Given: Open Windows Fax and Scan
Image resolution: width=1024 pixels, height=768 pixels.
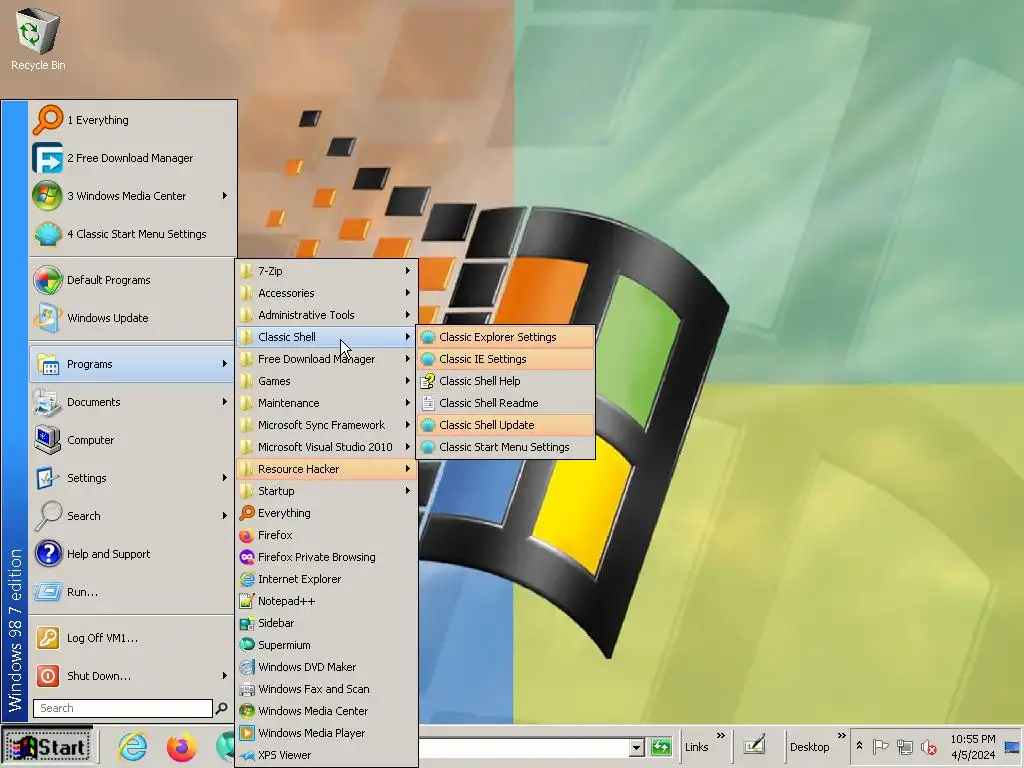Looking at the screenshot, I should pyautogui.click(x=327, y=689).
